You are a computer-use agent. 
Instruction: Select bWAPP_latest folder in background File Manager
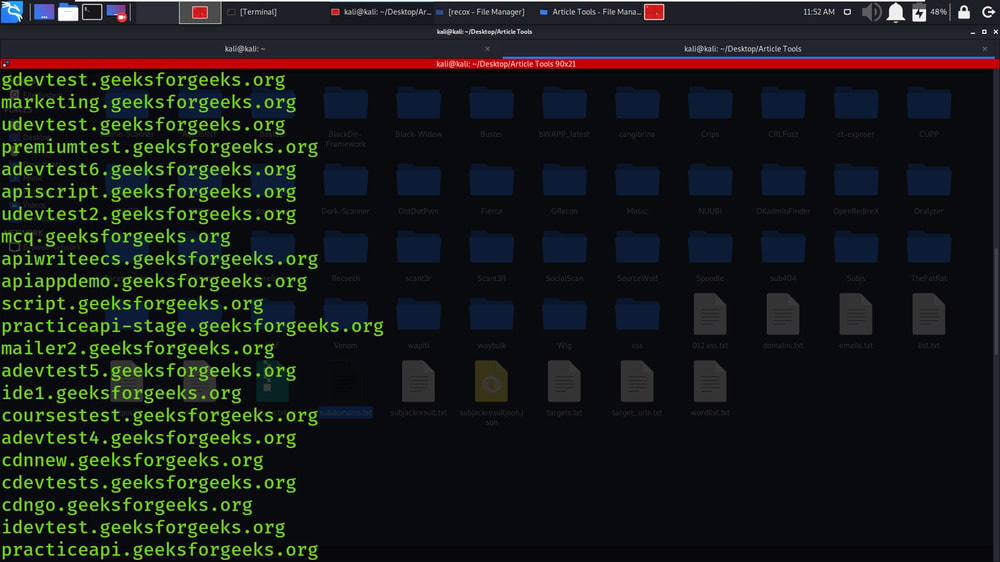pos(564,112)
